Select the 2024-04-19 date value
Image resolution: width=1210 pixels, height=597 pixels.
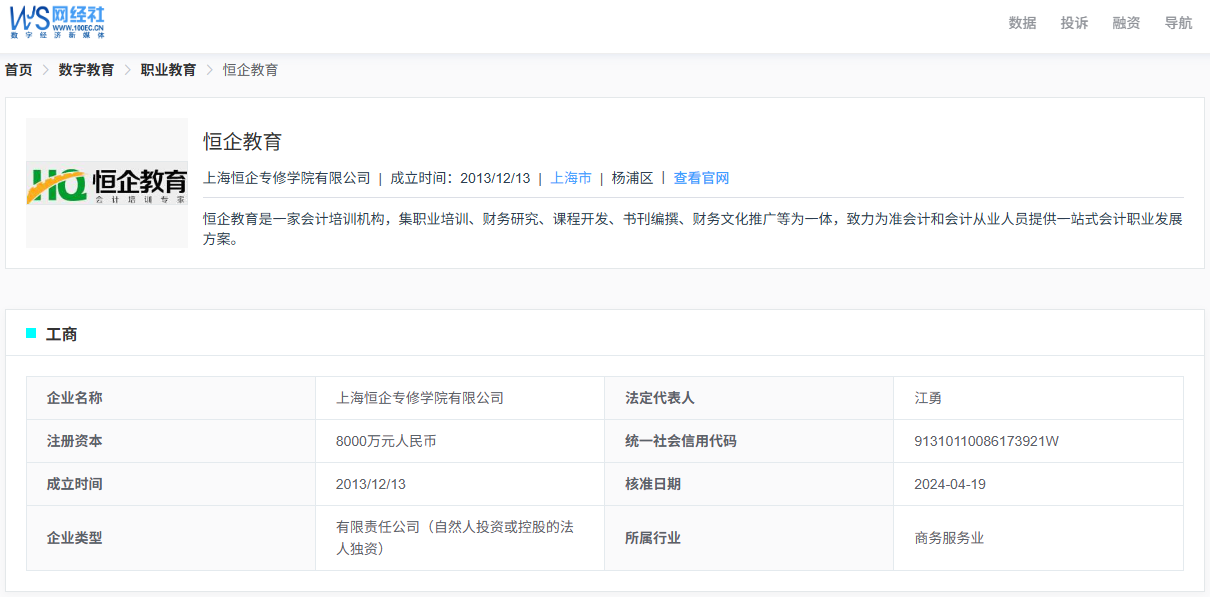pyautogui.click(x=950, y=484)
